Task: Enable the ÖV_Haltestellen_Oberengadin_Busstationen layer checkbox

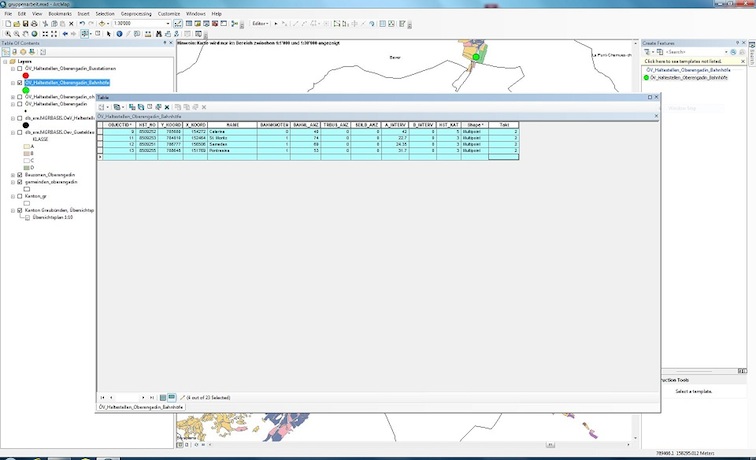Action: pos(19,68)
